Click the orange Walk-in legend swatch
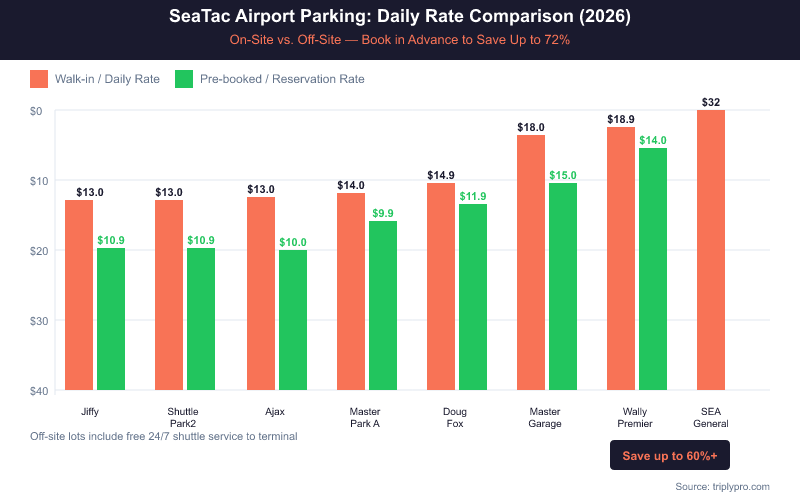Viewport: 800px width, 500px height. (x=40, y=79)
